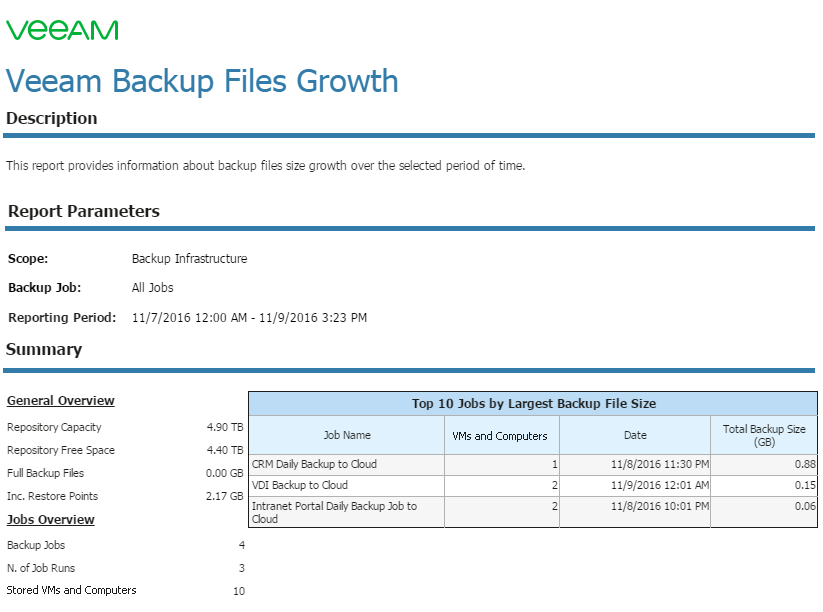Click the Jobs Overview heading link
823x612 pixels.
[50, 519]
